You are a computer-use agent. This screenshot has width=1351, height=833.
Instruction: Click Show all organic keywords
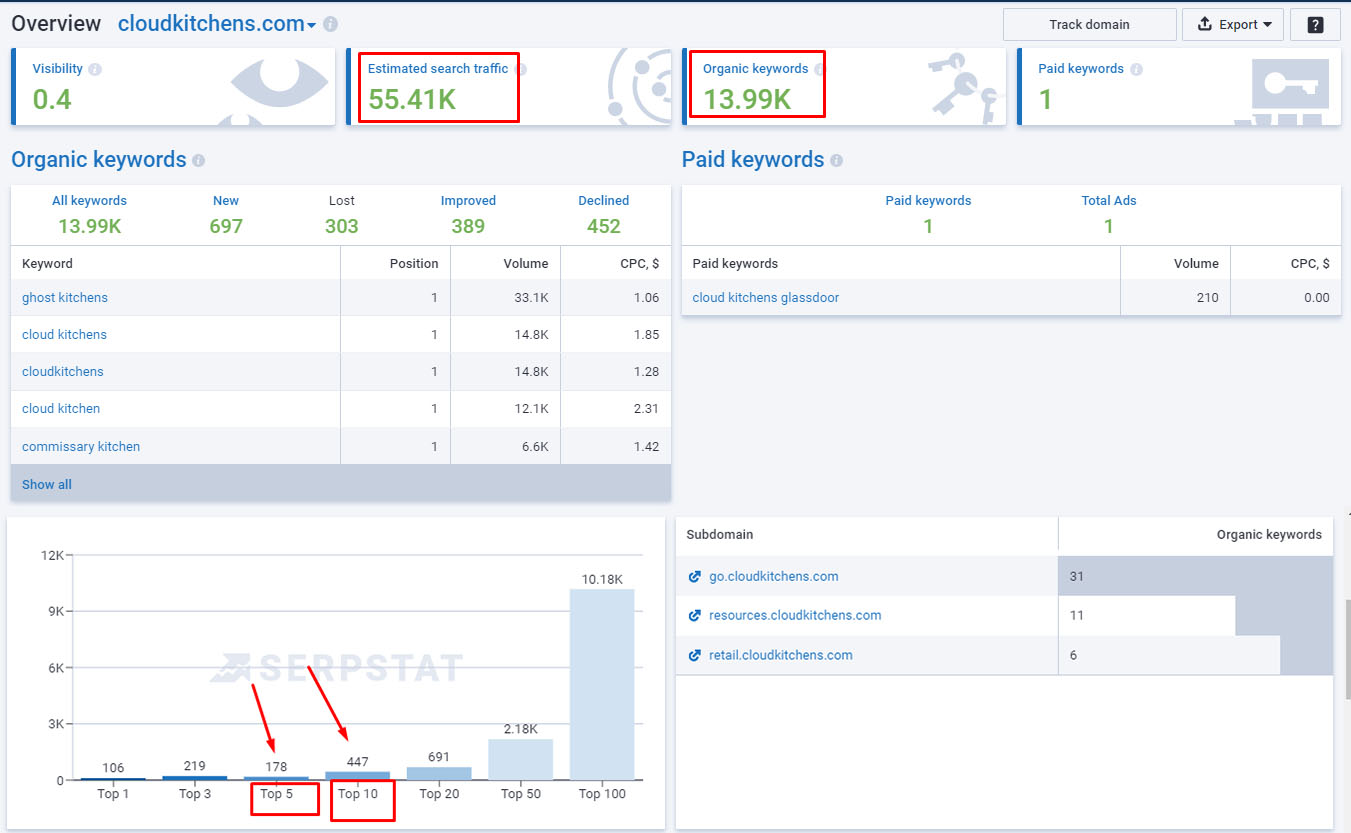click(47, 485)
